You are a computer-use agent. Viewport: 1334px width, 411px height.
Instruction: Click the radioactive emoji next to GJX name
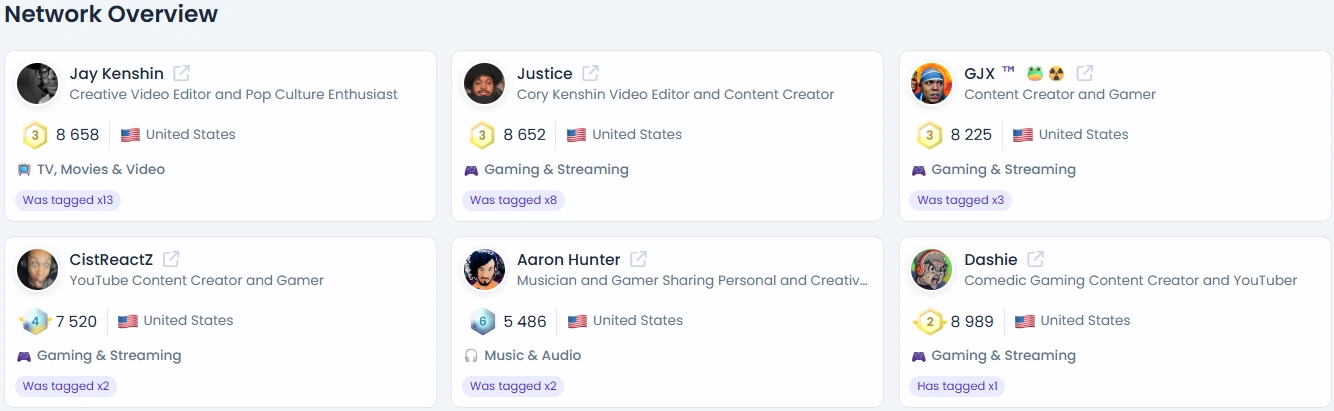(1056, 73)
